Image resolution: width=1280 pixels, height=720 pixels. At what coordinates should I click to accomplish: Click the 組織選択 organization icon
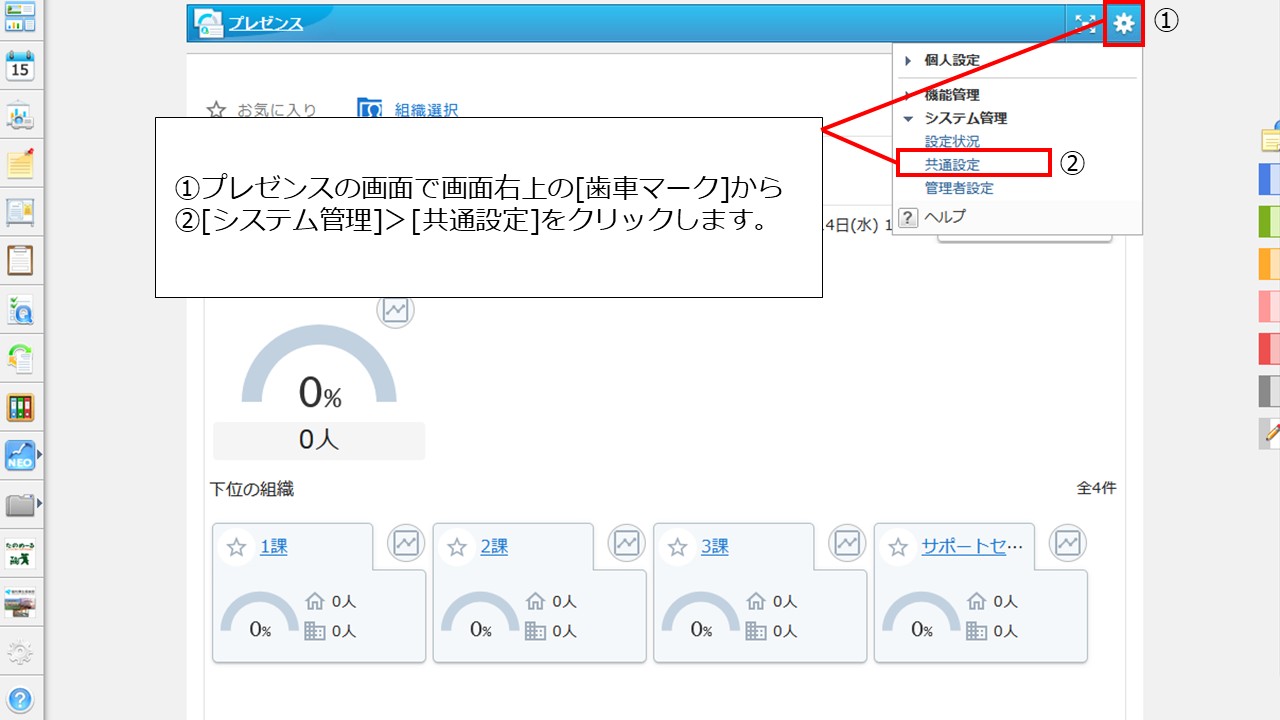pyautogui.click(x=370, y=110)
